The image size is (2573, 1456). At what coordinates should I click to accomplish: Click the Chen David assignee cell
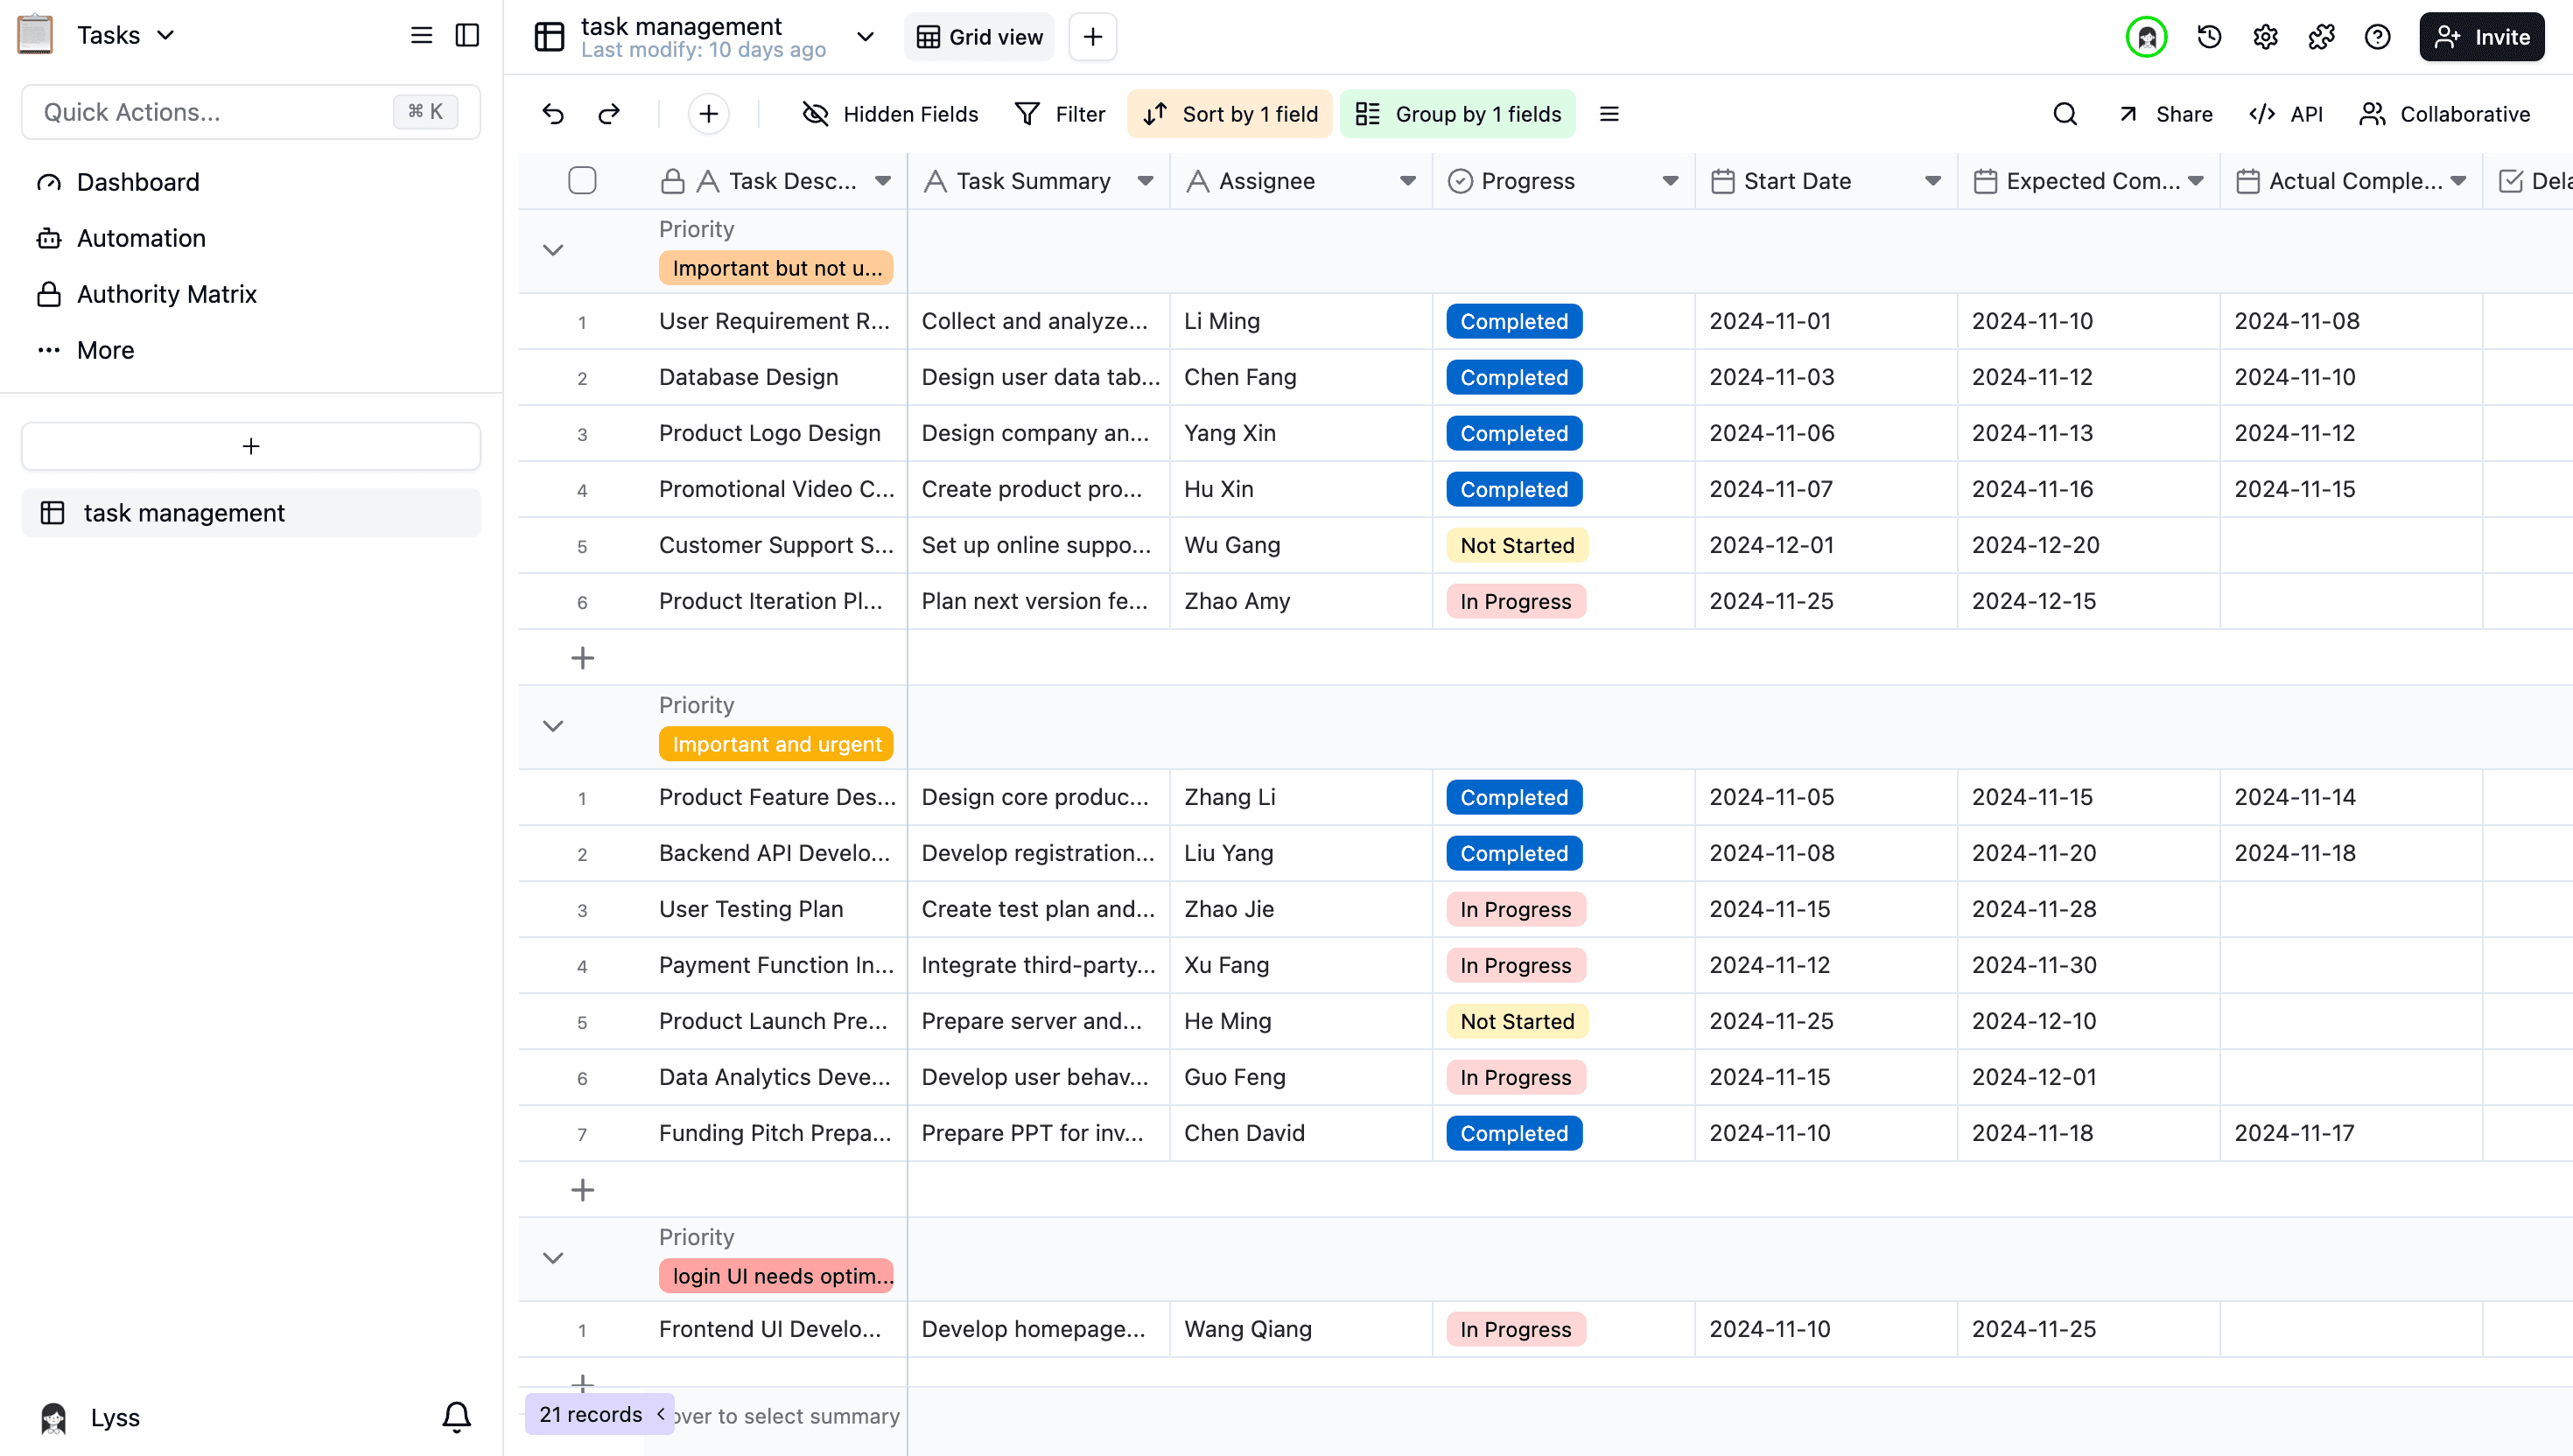(x=1301, y=1133)
